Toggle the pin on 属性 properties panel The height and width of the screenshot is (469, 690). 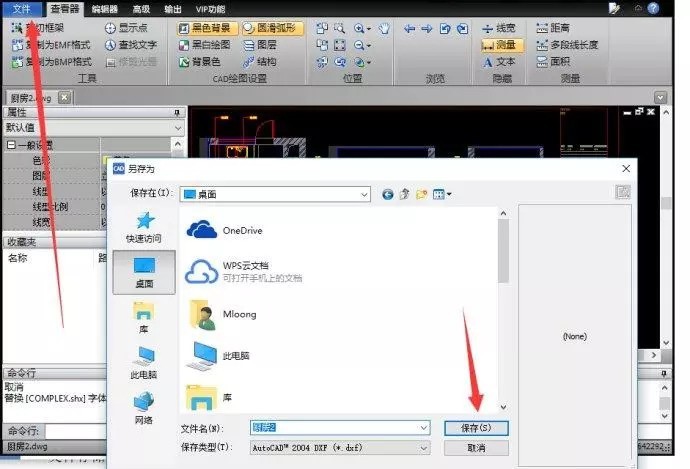177,113
